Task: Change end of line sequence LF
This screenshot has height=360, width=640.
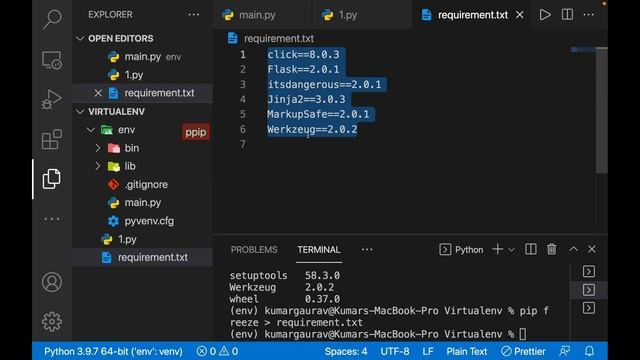Action: tap(428, 351)
